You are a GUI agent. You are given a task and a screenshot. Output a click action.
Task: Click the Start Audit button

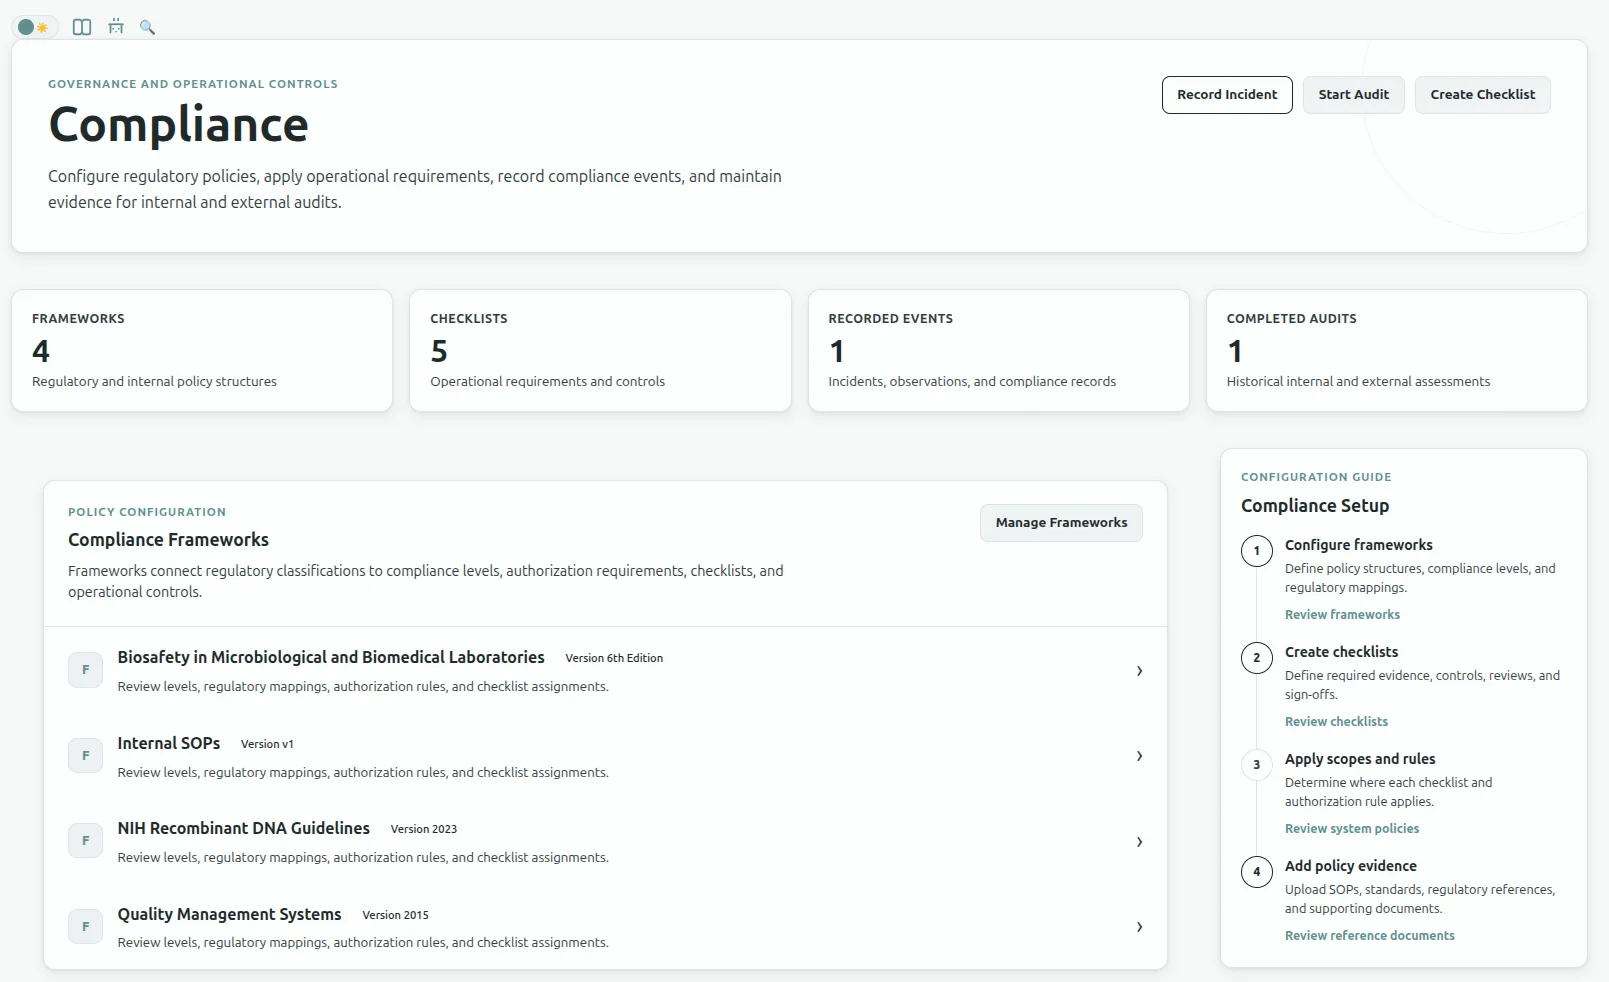(x=1353, y=95)
